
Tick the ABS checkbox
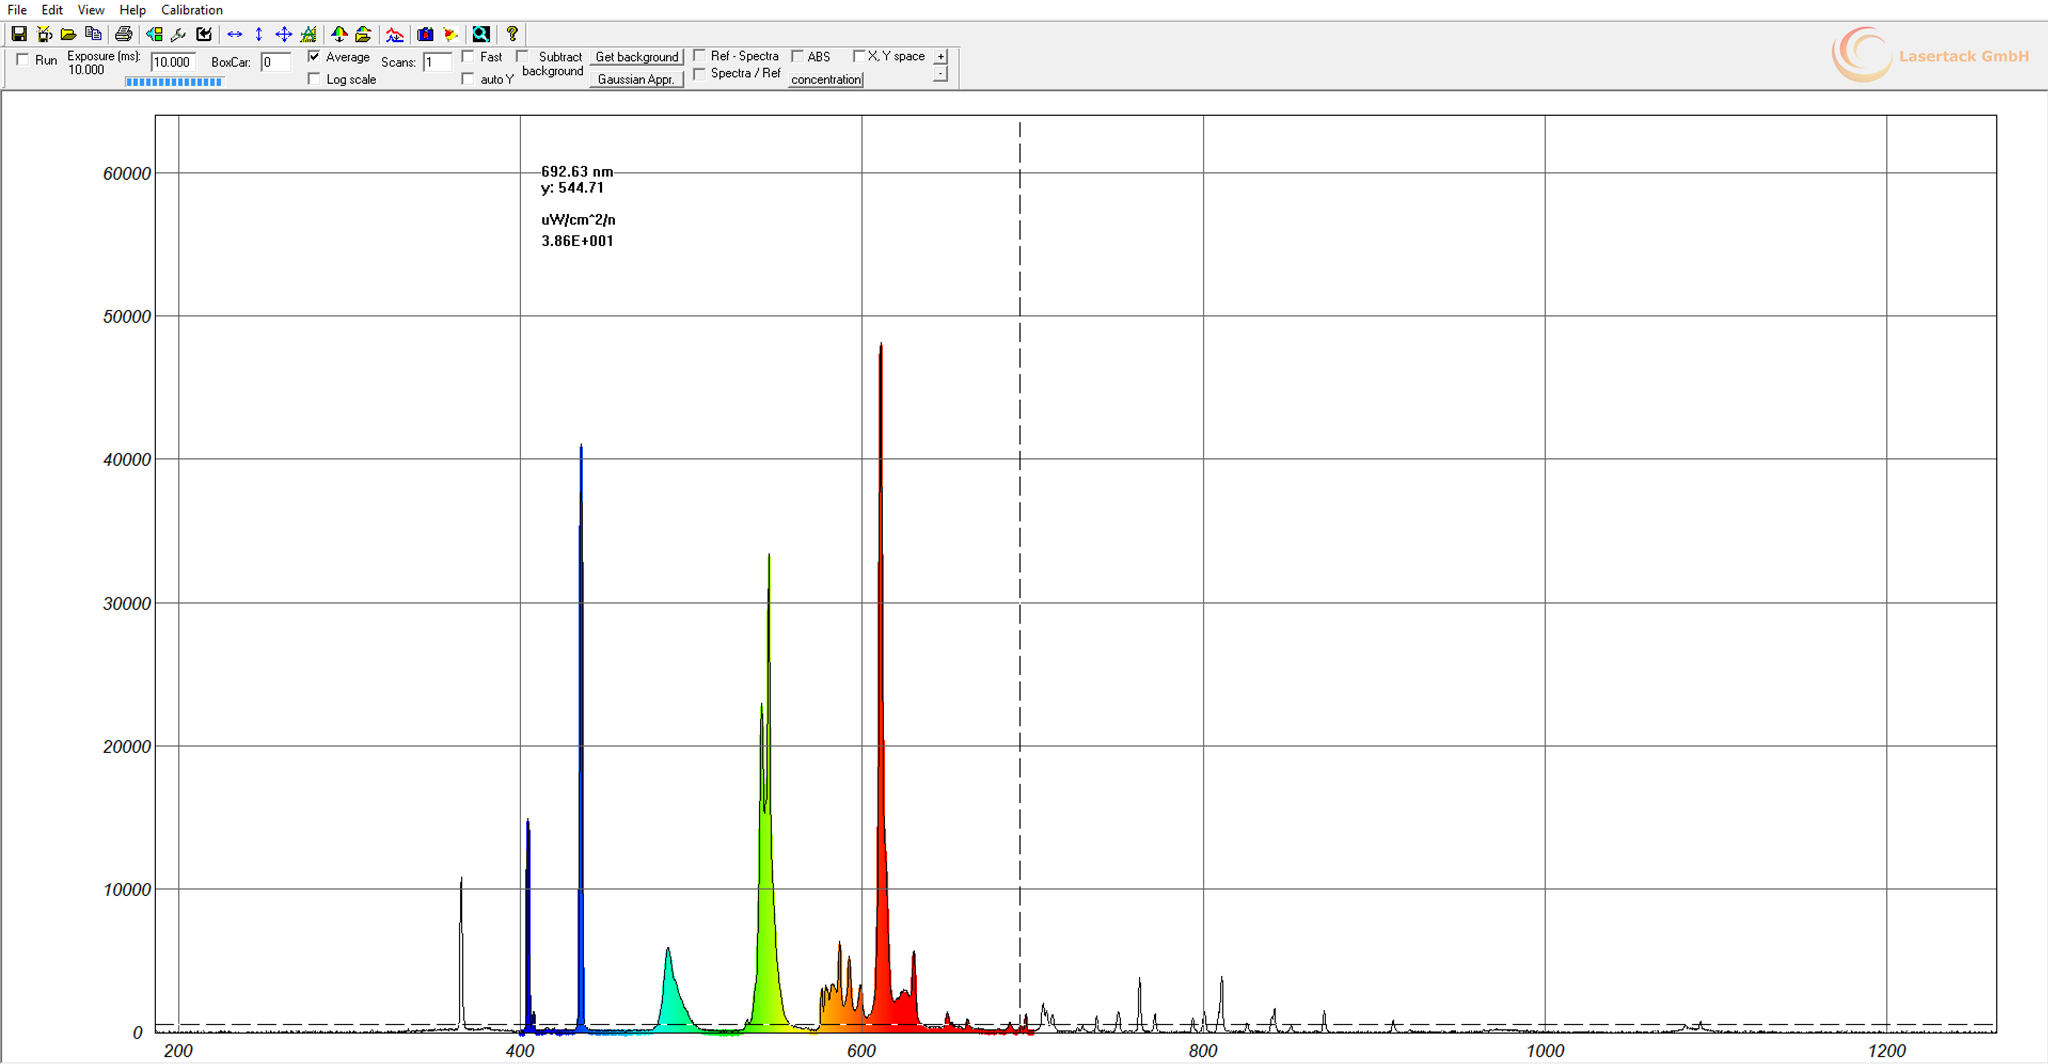pyautogui.click(x=797, y=56)
